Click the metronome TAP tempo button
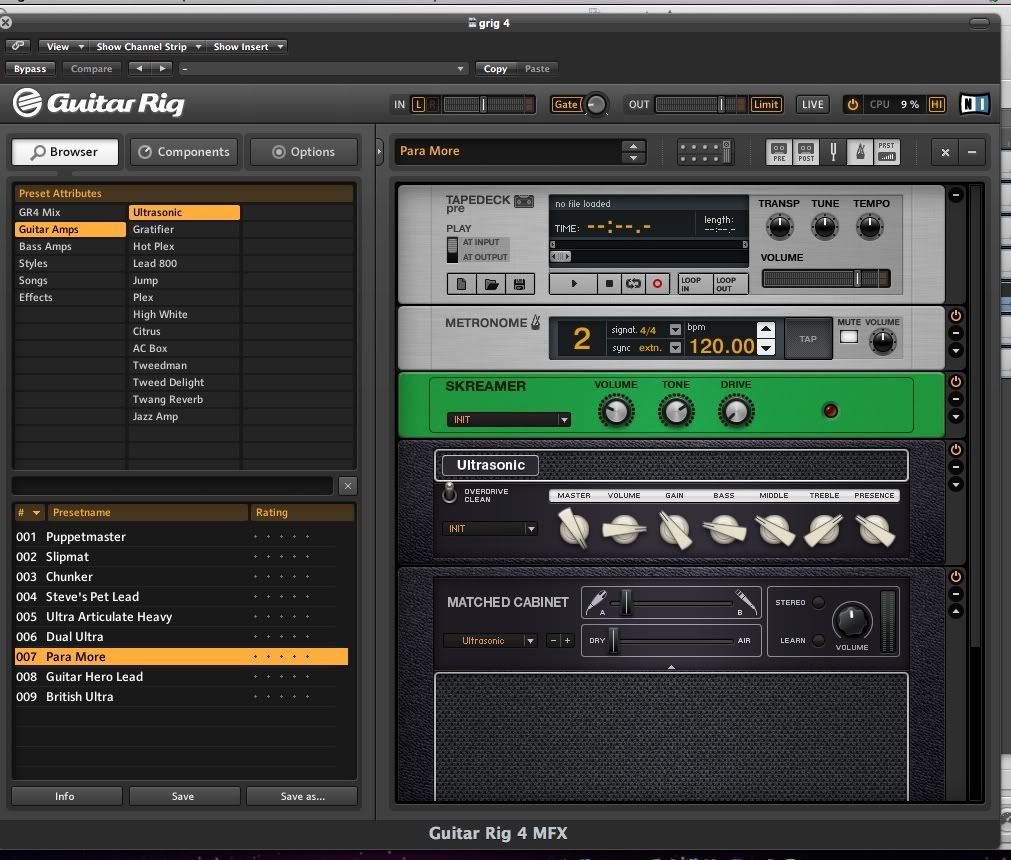Viewport: 1011px width, 860px height. click(x=808, y=338)
